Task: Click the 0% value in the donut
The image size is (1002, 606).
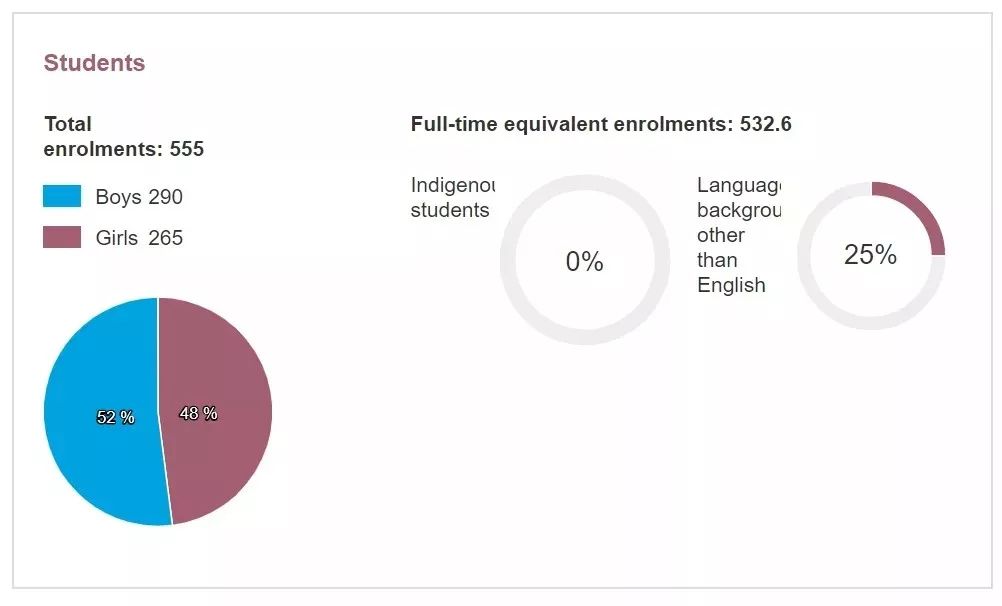Action: click(x=584, y=261)
